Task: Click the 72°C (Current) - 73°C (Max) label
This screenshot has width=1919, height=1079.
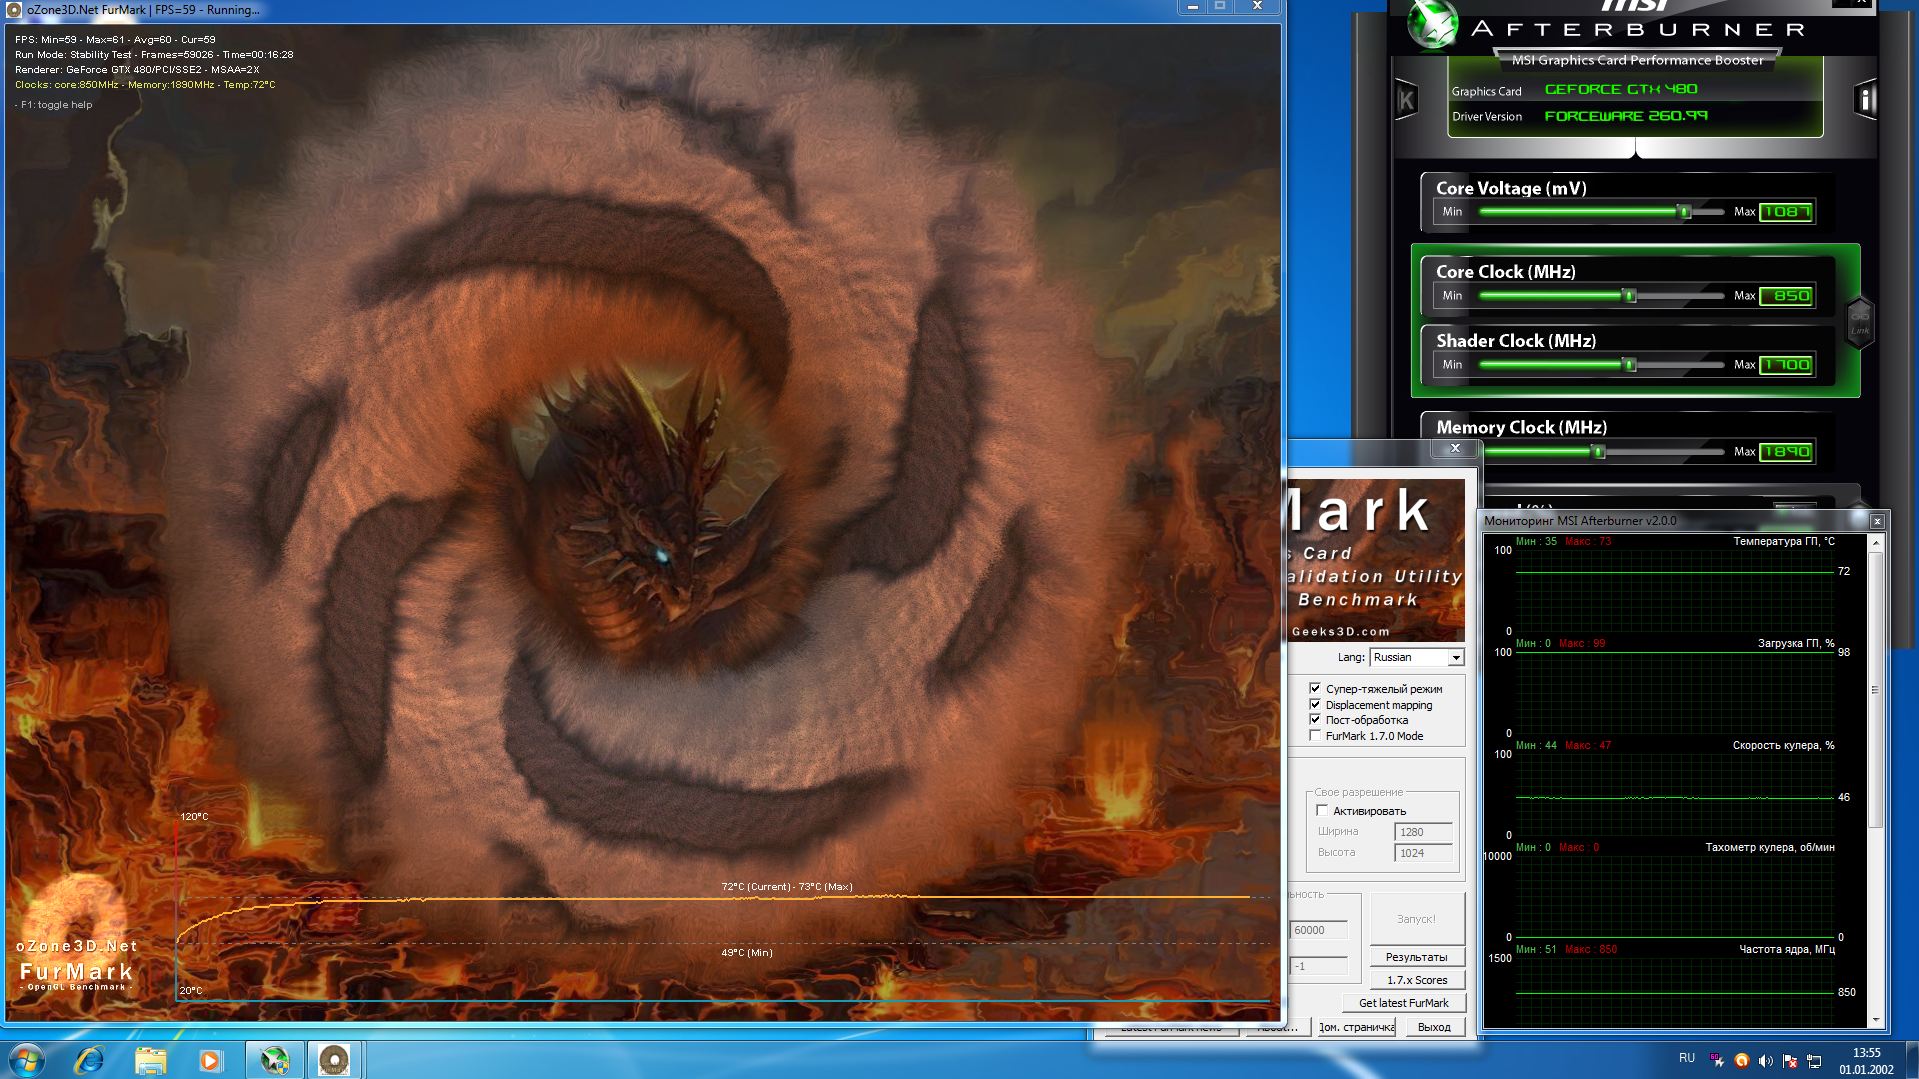Action: 787,887
